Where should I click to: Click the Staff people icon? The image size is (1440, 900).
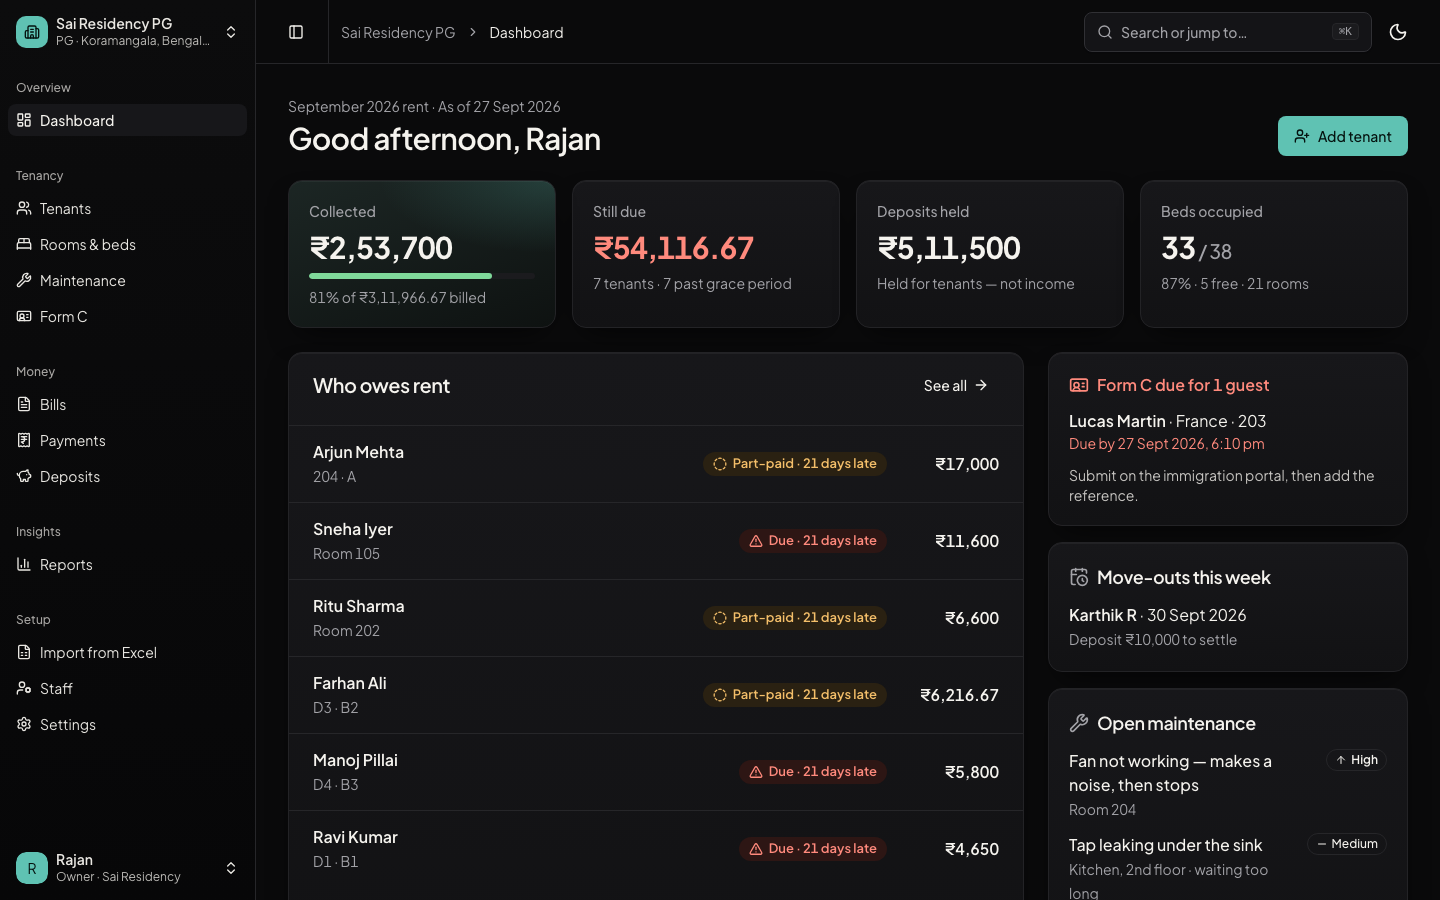[24, 688]
